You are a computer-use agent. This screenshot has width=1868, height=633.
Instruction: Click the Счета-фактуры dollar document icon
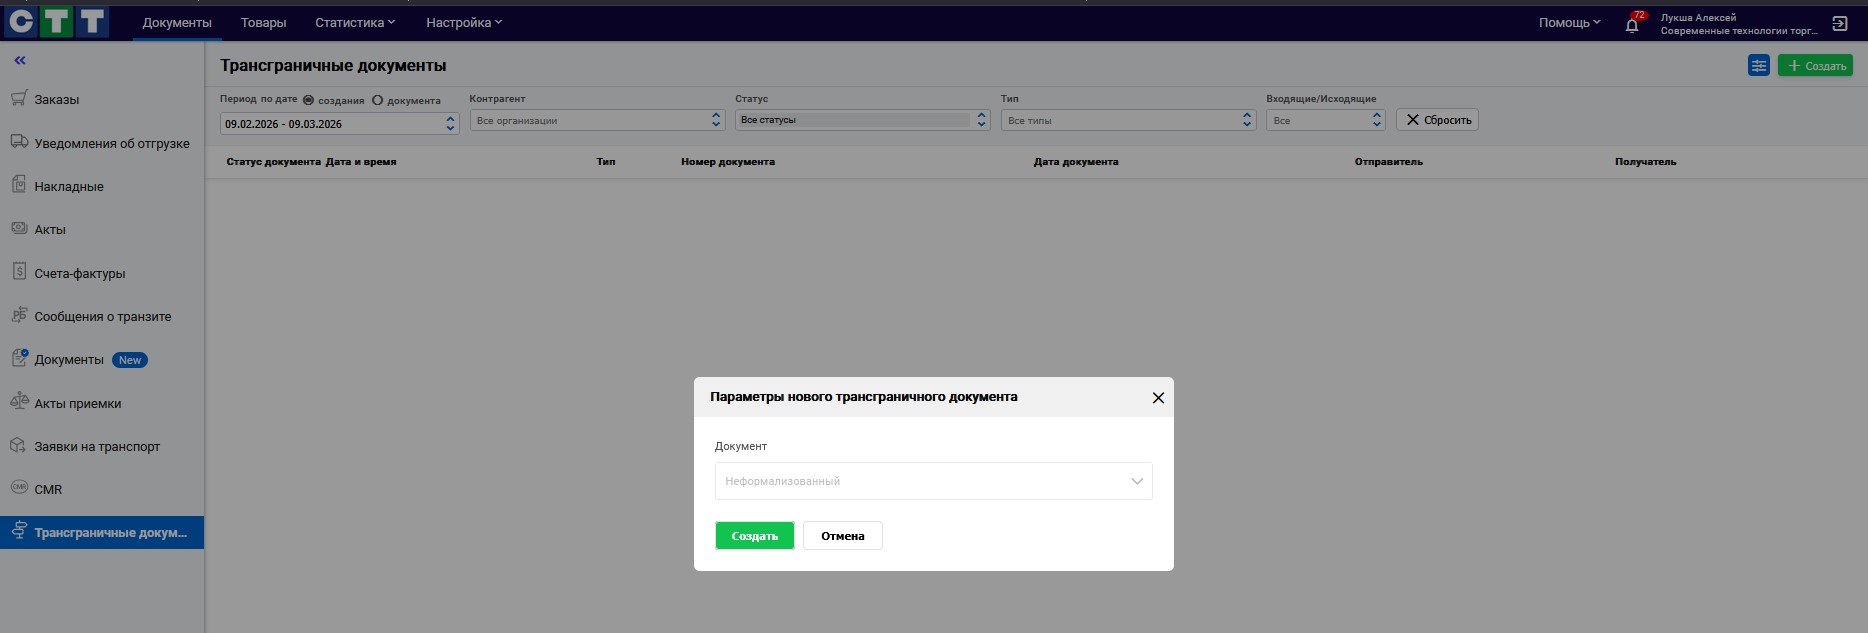tap(19, 272)
